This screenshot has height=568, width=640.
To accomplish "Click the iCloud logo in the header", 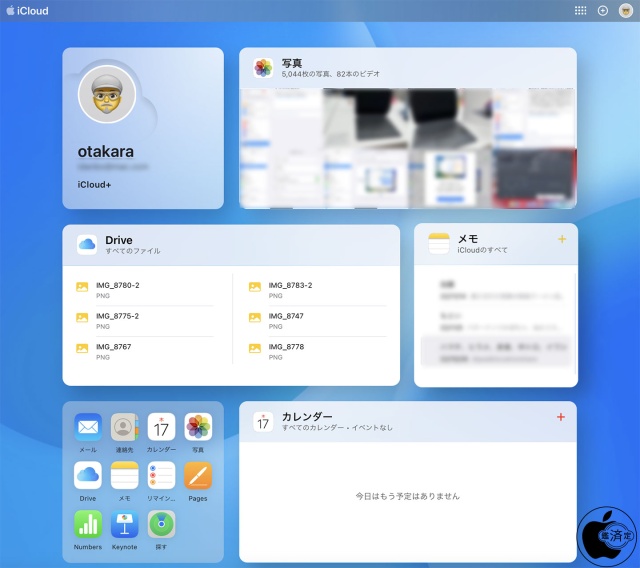I will point(27,11).
